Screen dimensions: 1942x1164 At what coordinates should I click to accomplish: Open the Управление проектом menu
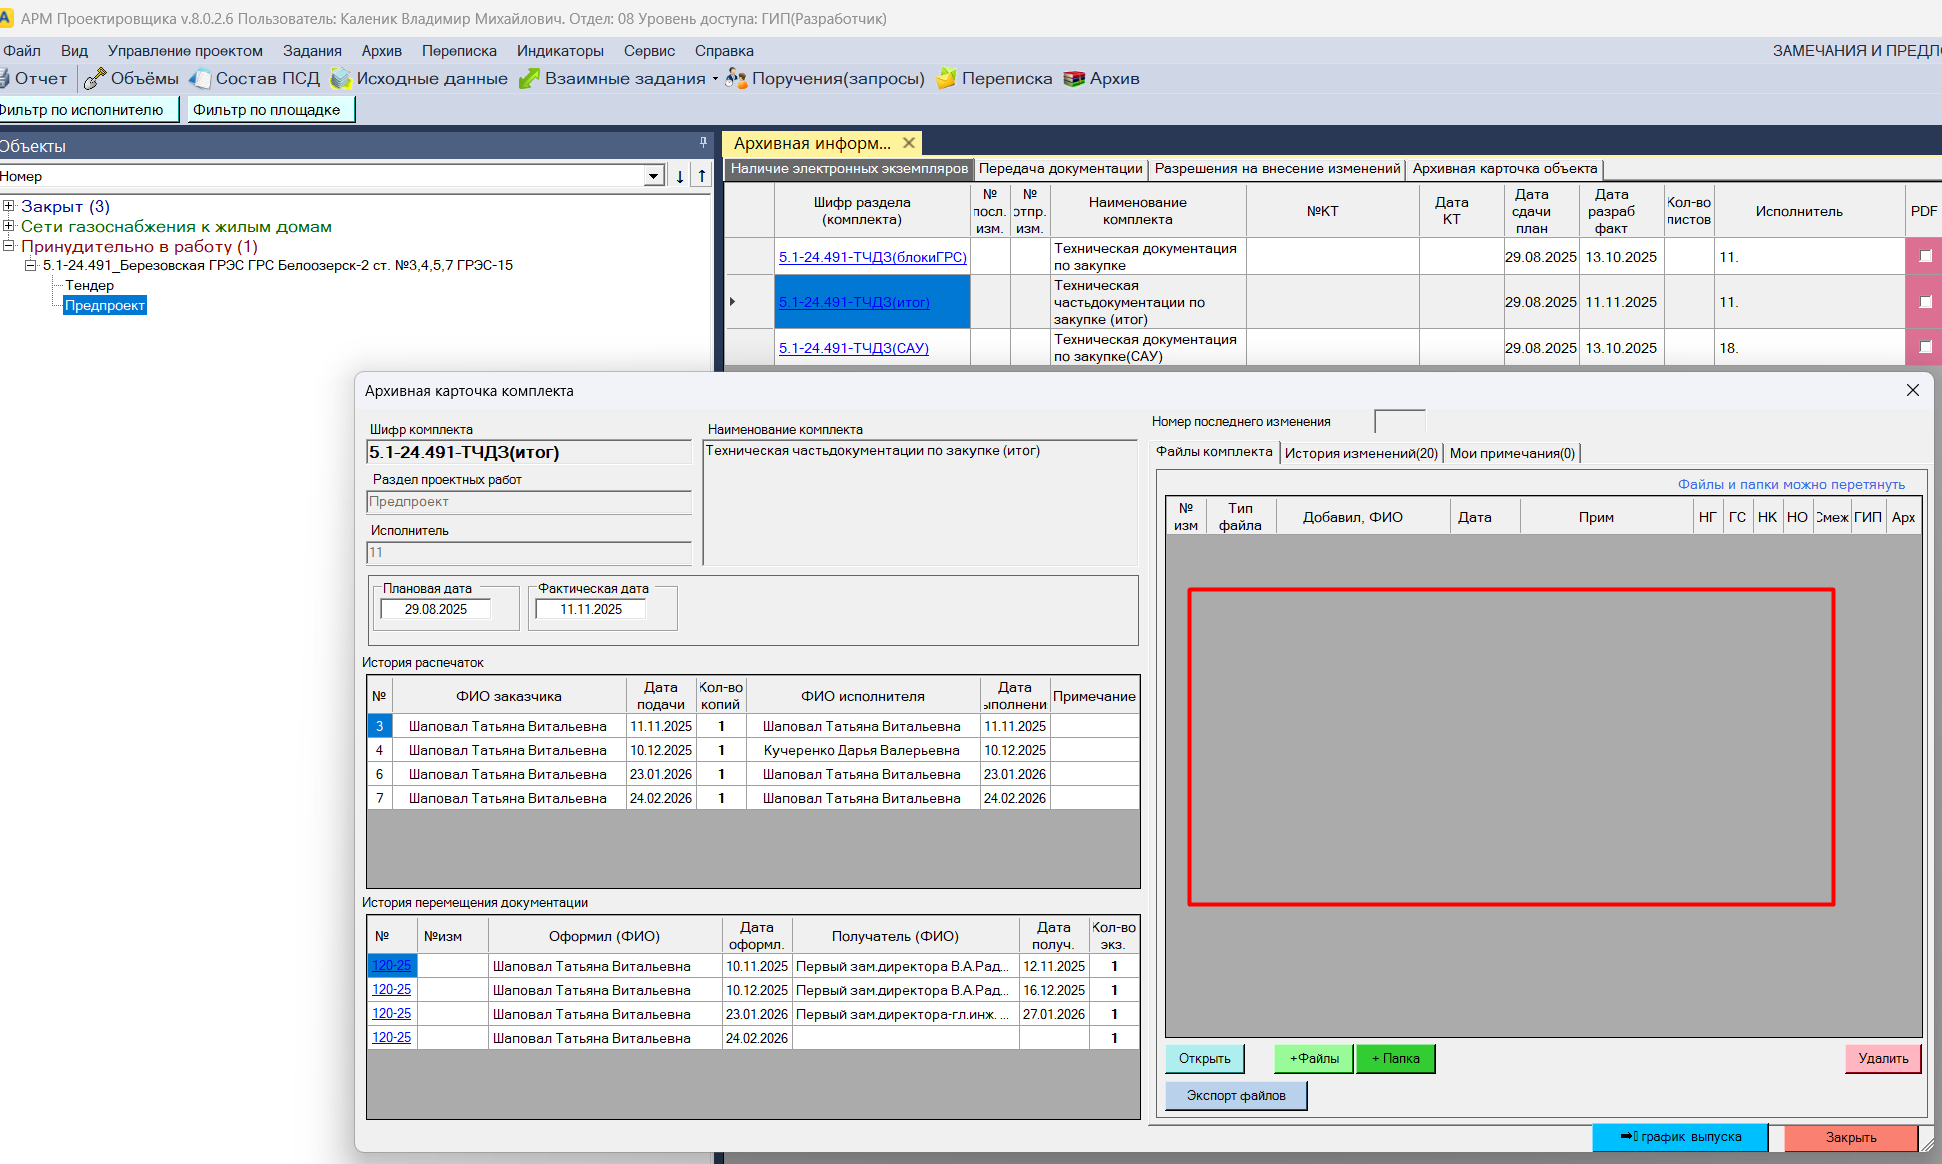(x=185, y=50)
